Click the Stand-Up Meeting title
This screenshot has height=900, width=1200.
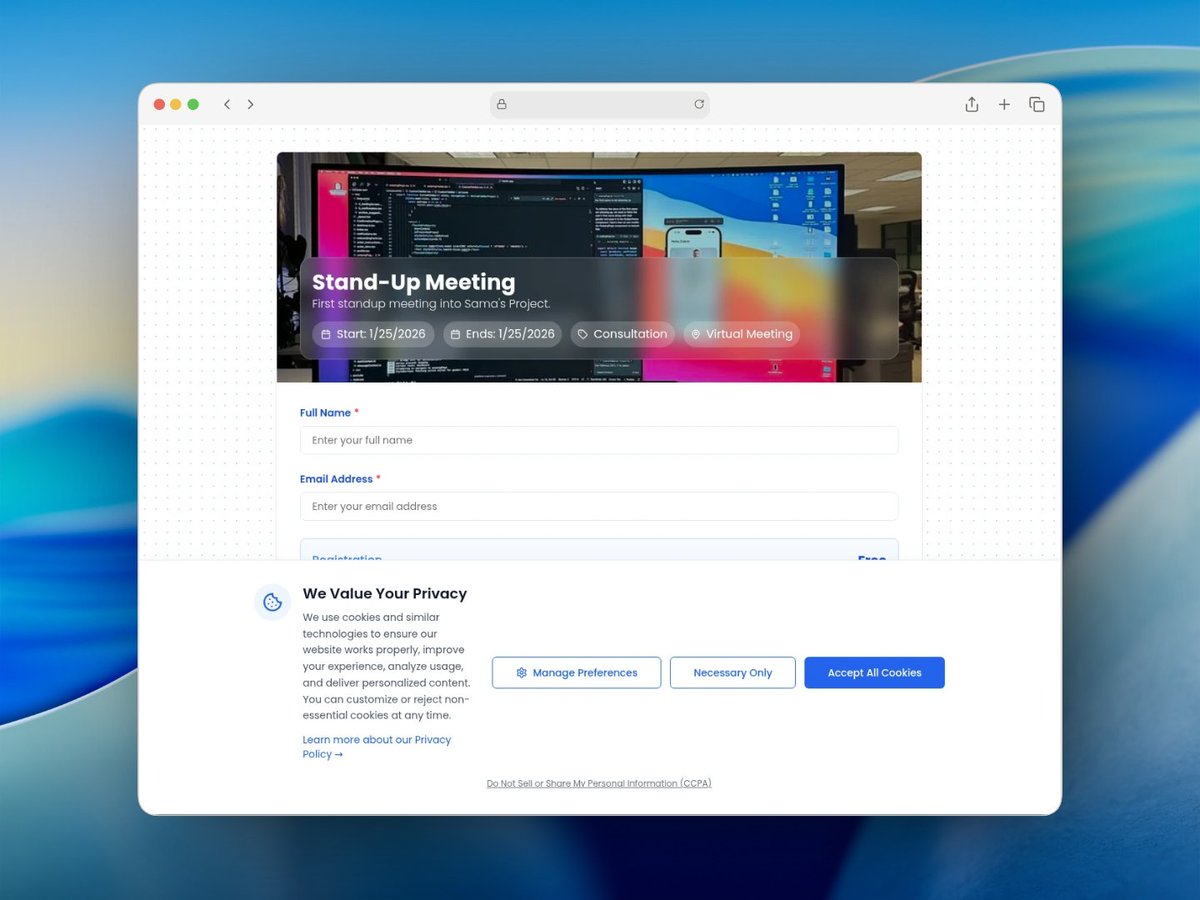(x=414, y=282)
